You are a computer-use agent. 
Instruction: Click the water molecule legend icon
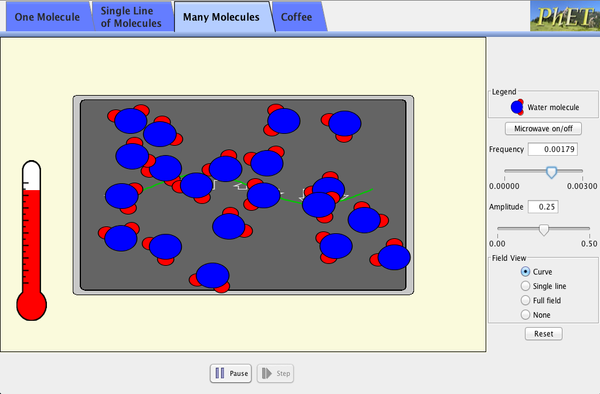pos(517,107)
